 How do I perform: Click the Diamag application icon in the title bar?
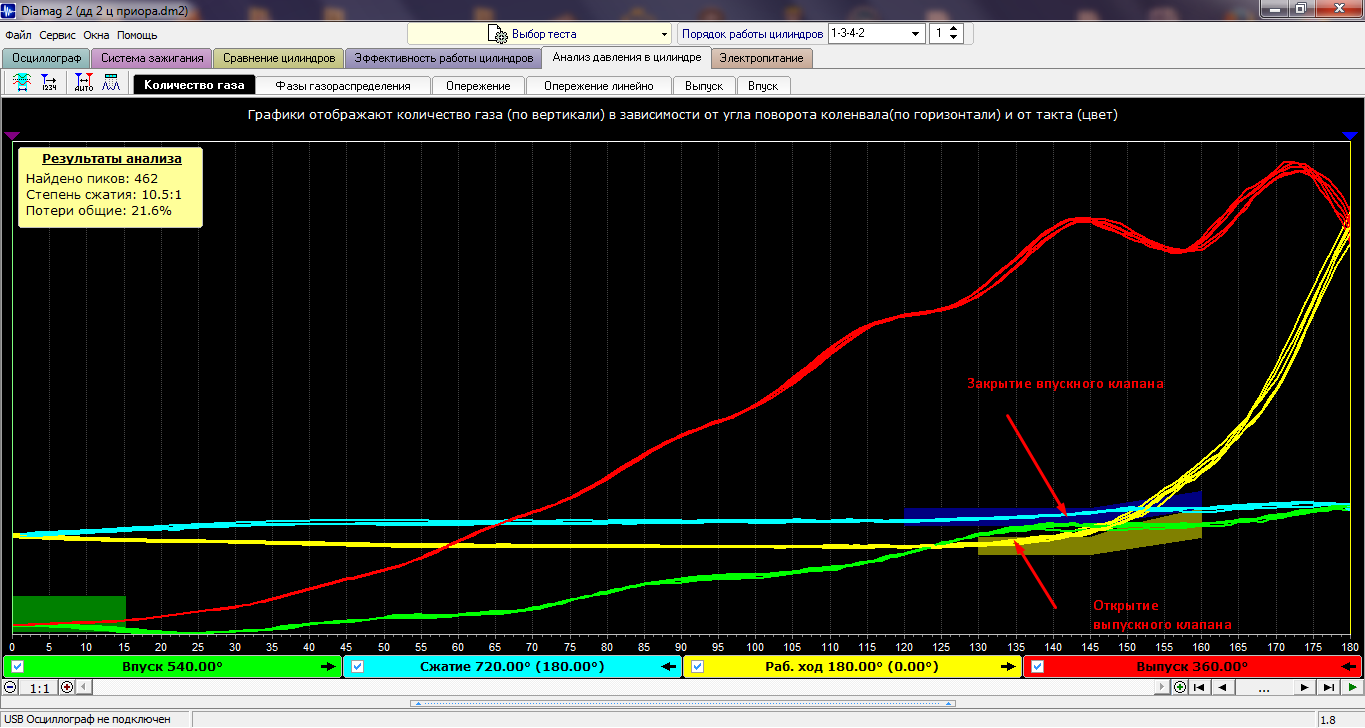click(9, 9)
